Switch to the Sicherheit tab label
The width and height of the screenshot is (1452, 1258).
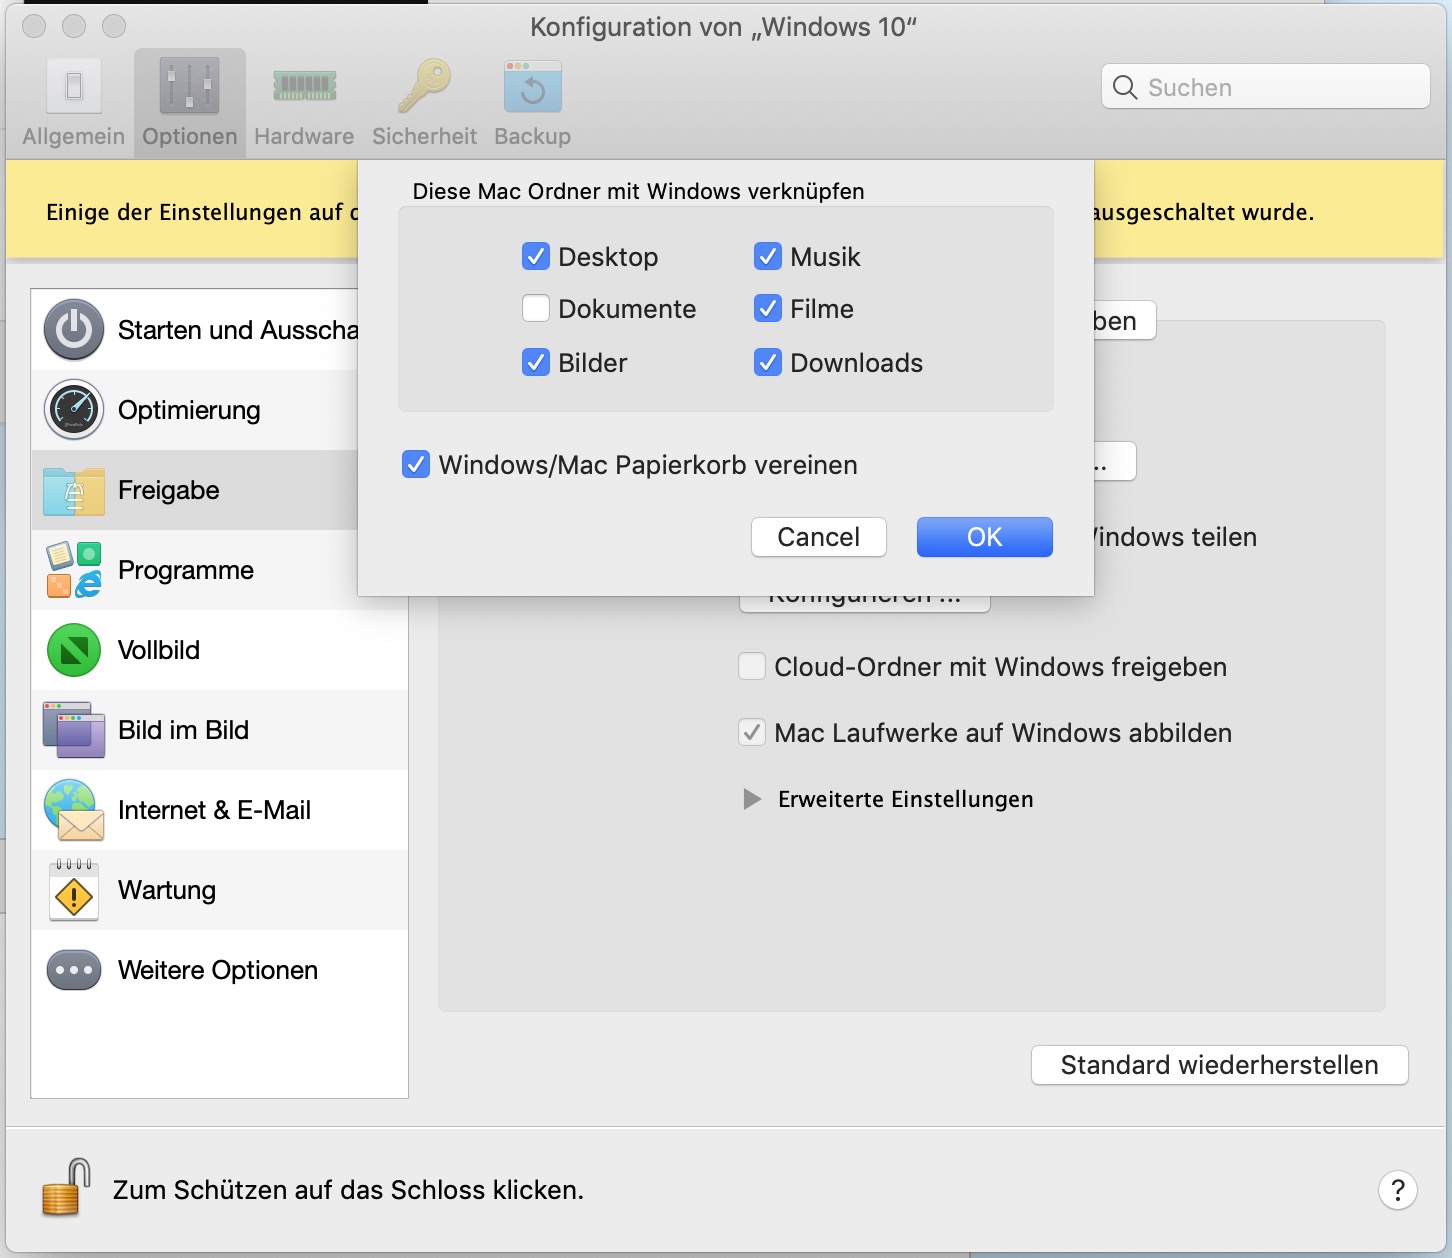coord(424,136)
